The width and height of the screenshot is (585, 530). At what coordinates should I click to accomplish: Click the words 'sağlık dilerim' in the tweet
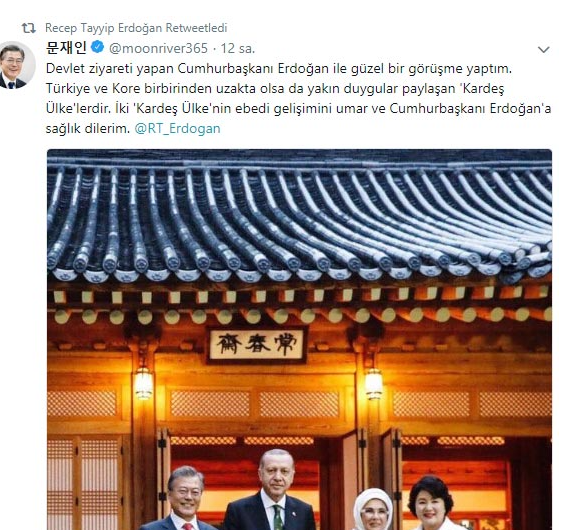click(x=87, y=128)
